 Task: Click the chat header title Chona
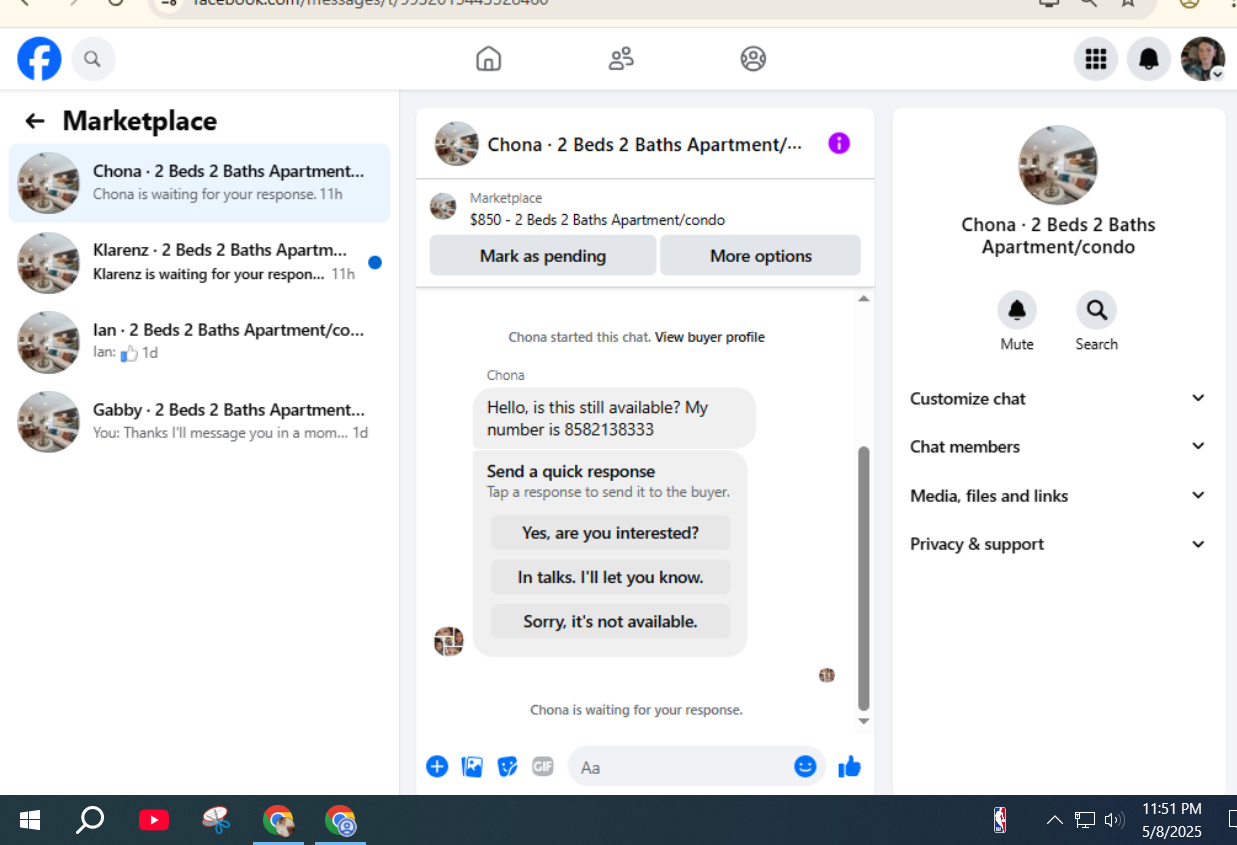[x=644, y=145]
